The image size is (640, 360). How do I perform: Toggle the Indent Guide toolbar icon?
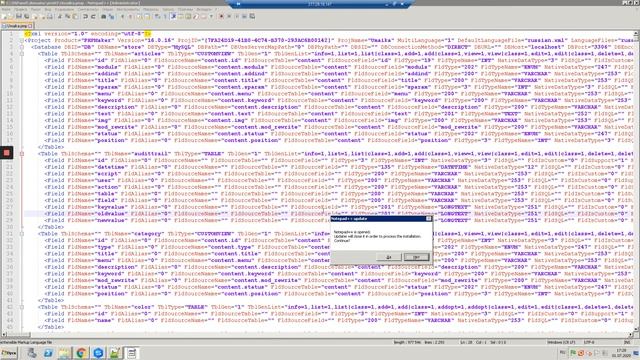point(173,16)
